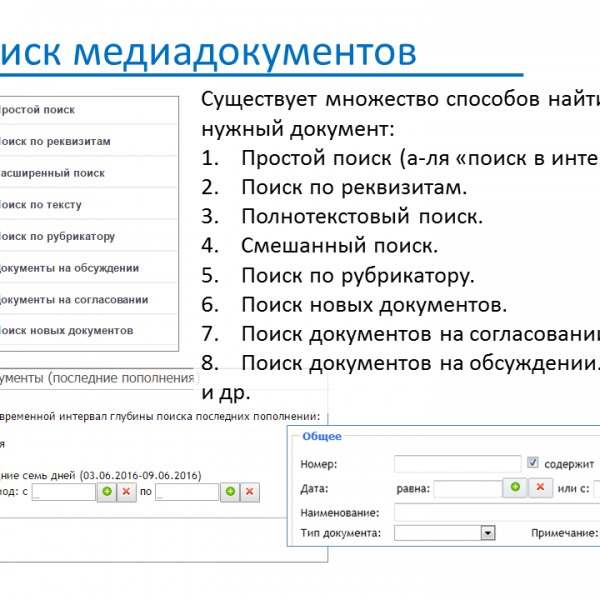Click green plus button after period 'по' field
Screen dimensions: 600x600
pyautogui.click(x=230, y=492)
